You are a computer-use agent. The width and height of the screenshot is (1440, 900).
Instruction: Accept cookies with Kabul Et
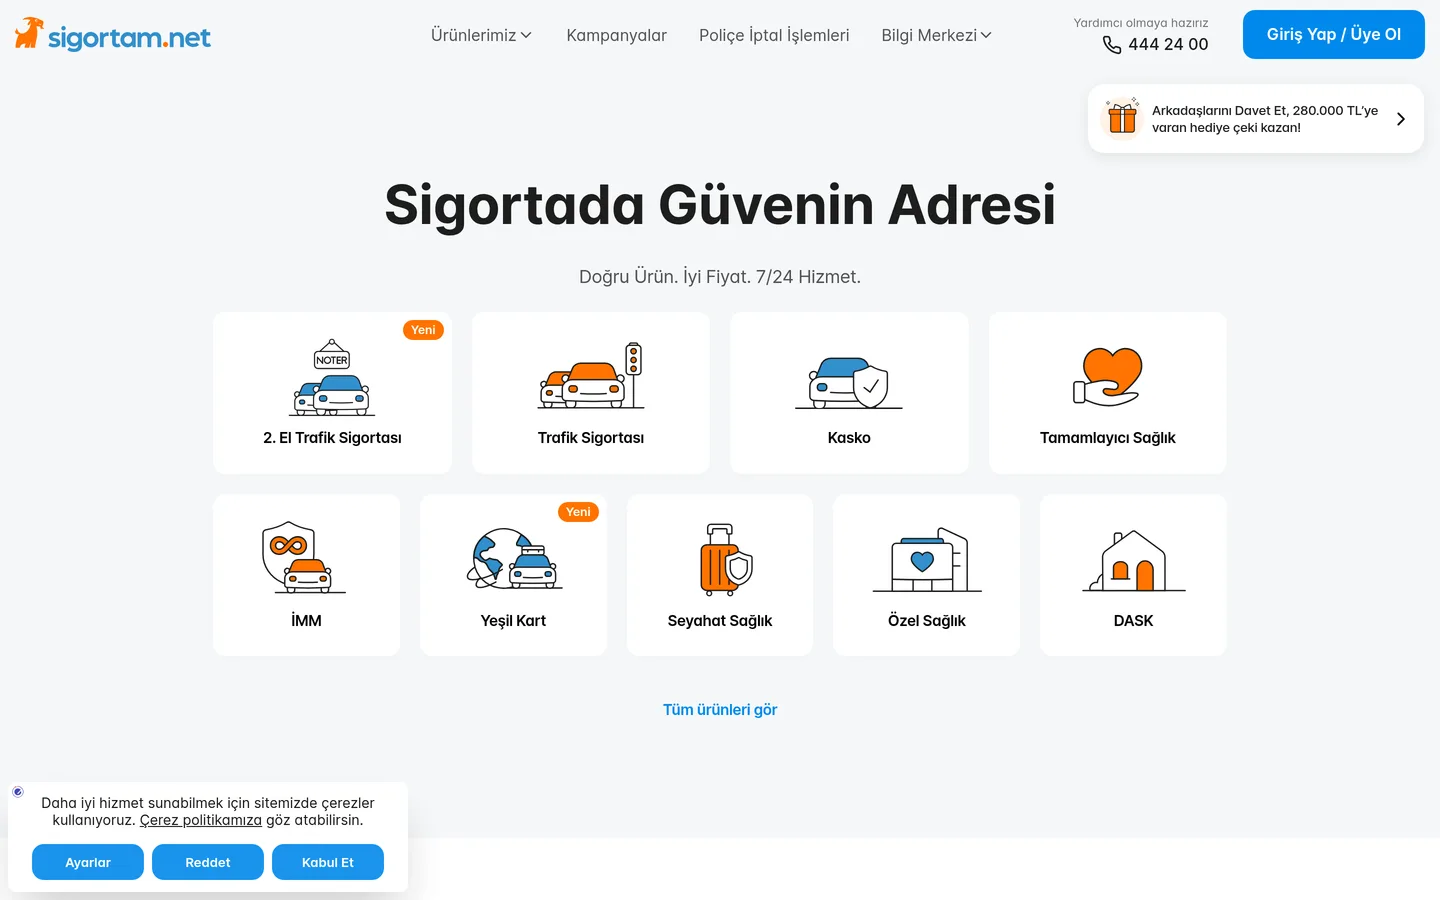click(328, 862)
